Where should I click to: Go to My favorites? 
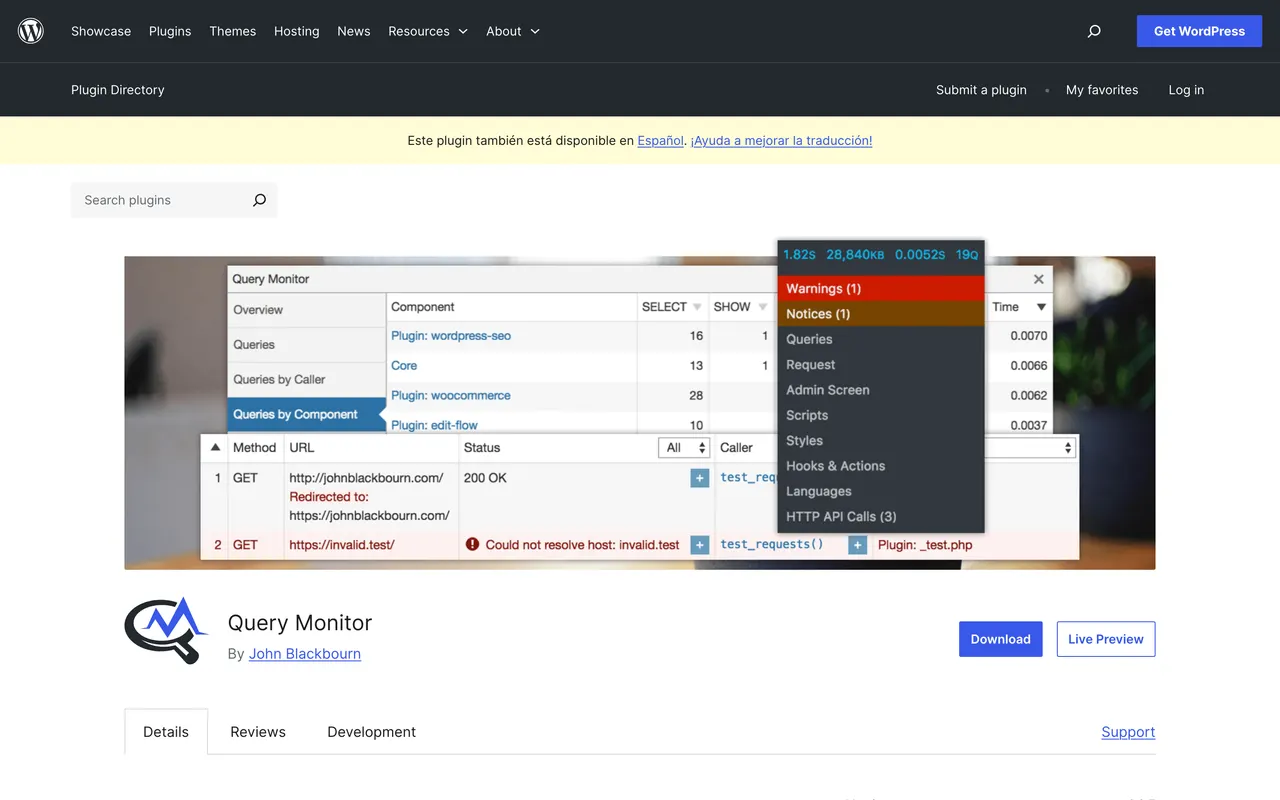click(x=1102, y=90)
